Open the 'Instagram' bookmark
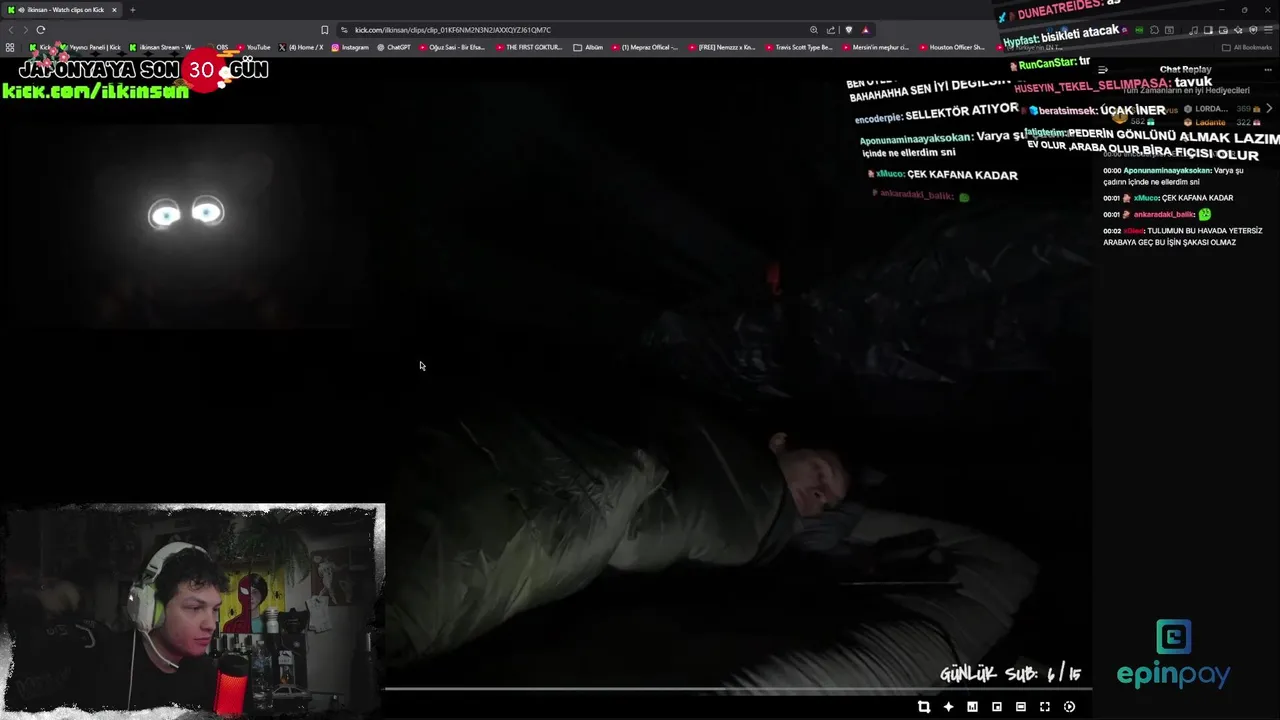1280x720 pixels. 350,47
